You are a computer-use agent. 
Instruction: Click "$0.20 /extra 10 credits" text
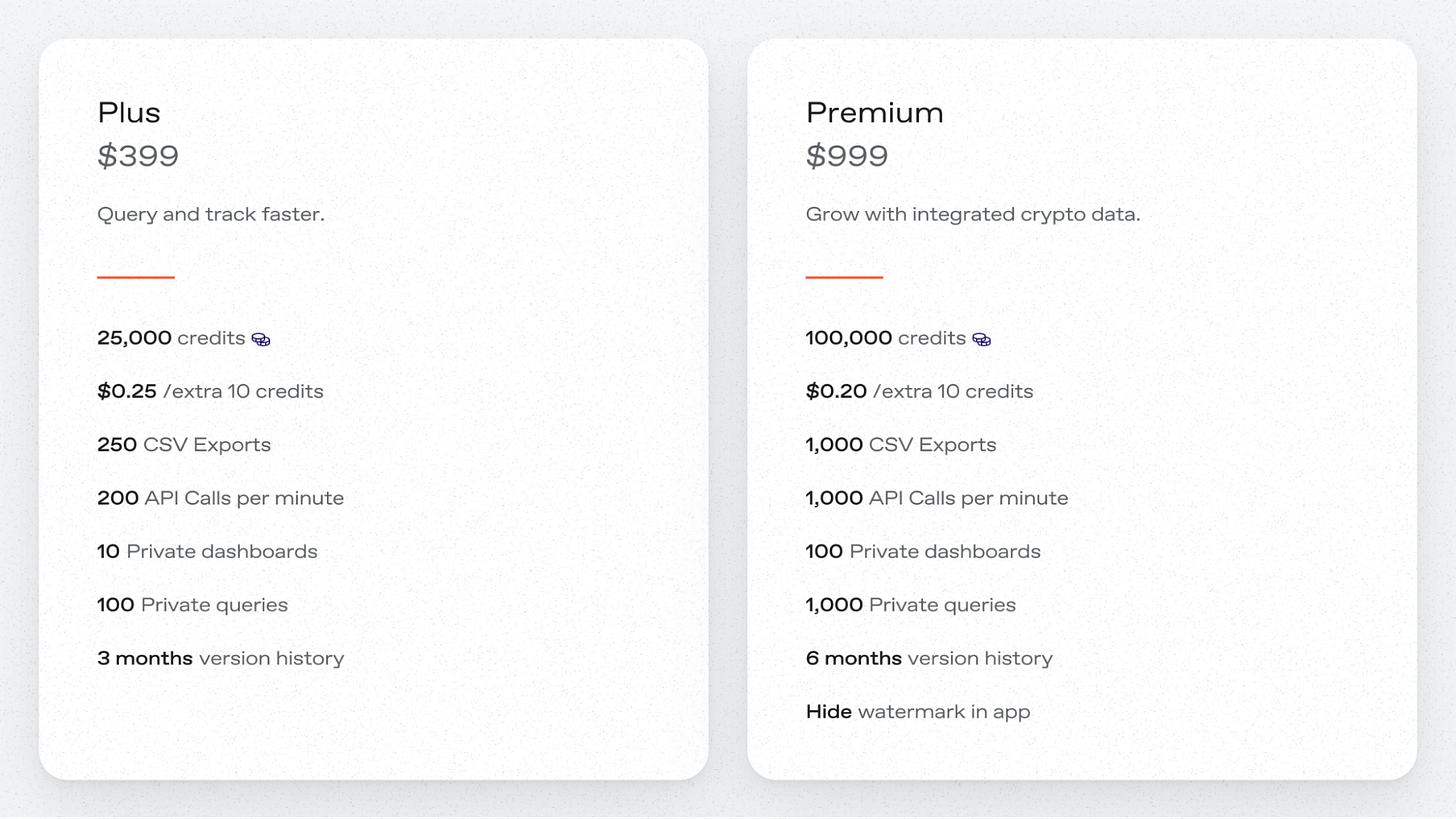919,391
